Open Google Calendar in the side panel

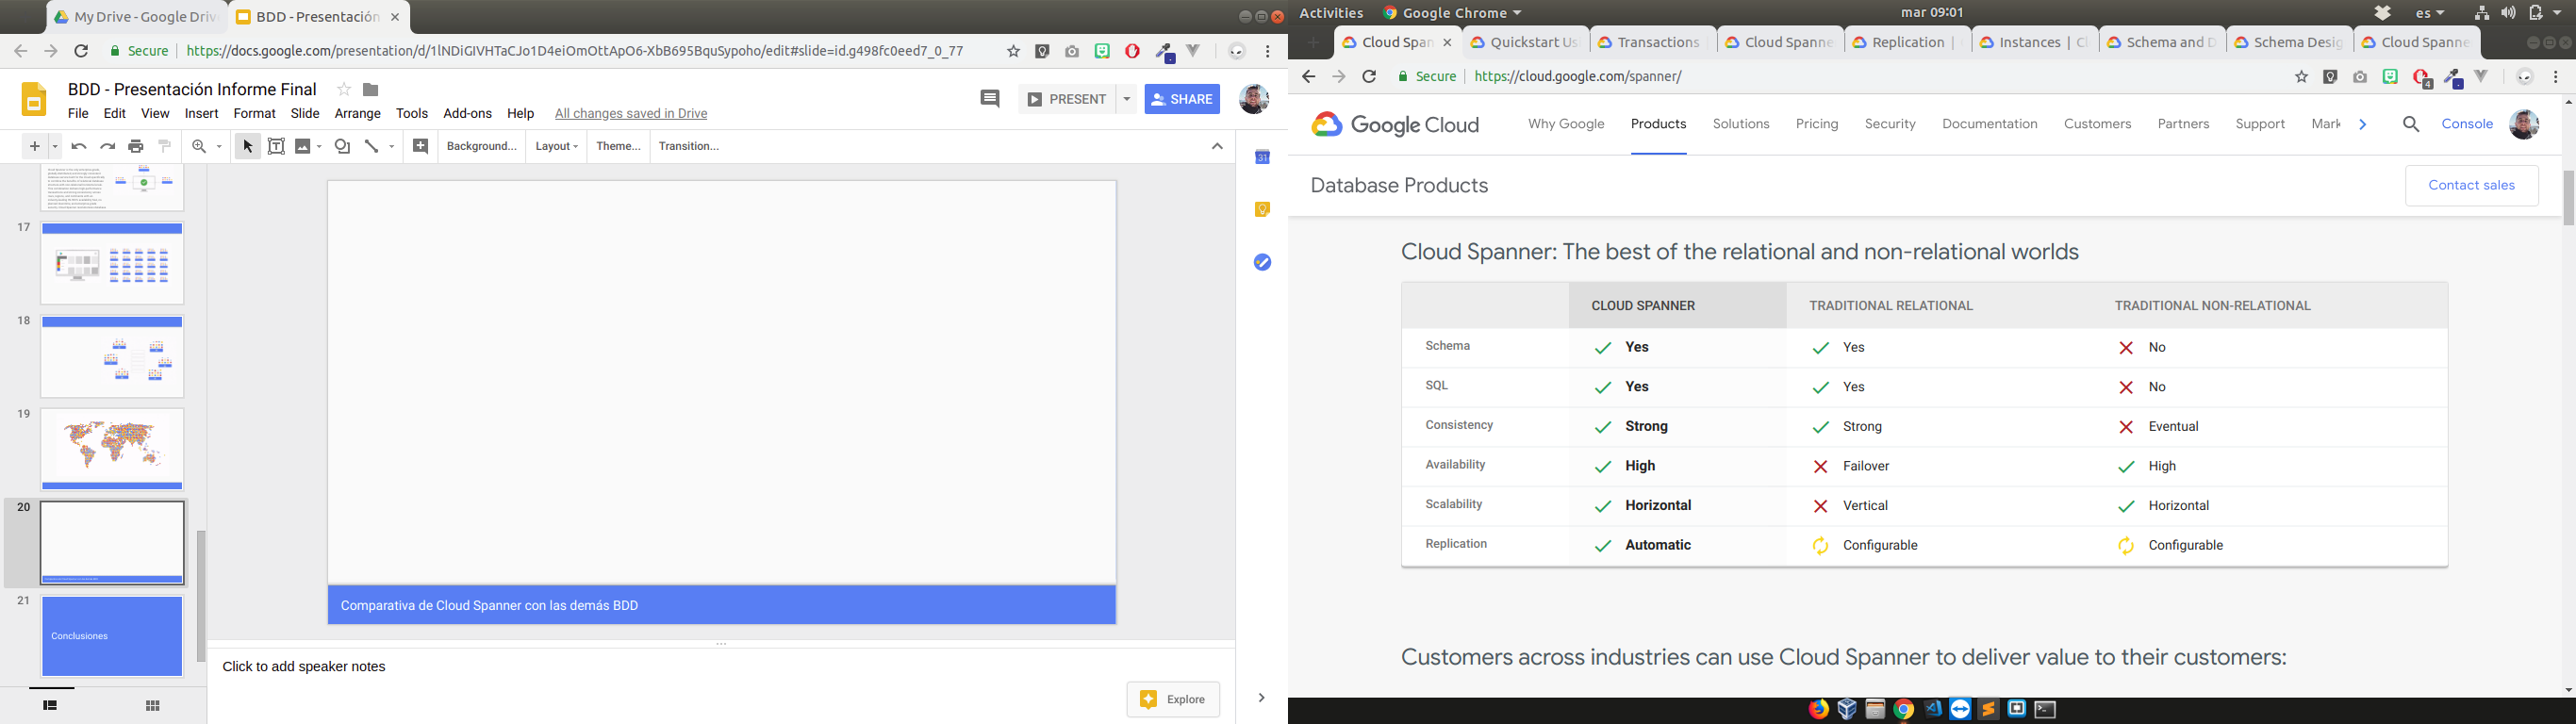[x=1262, y=157]
